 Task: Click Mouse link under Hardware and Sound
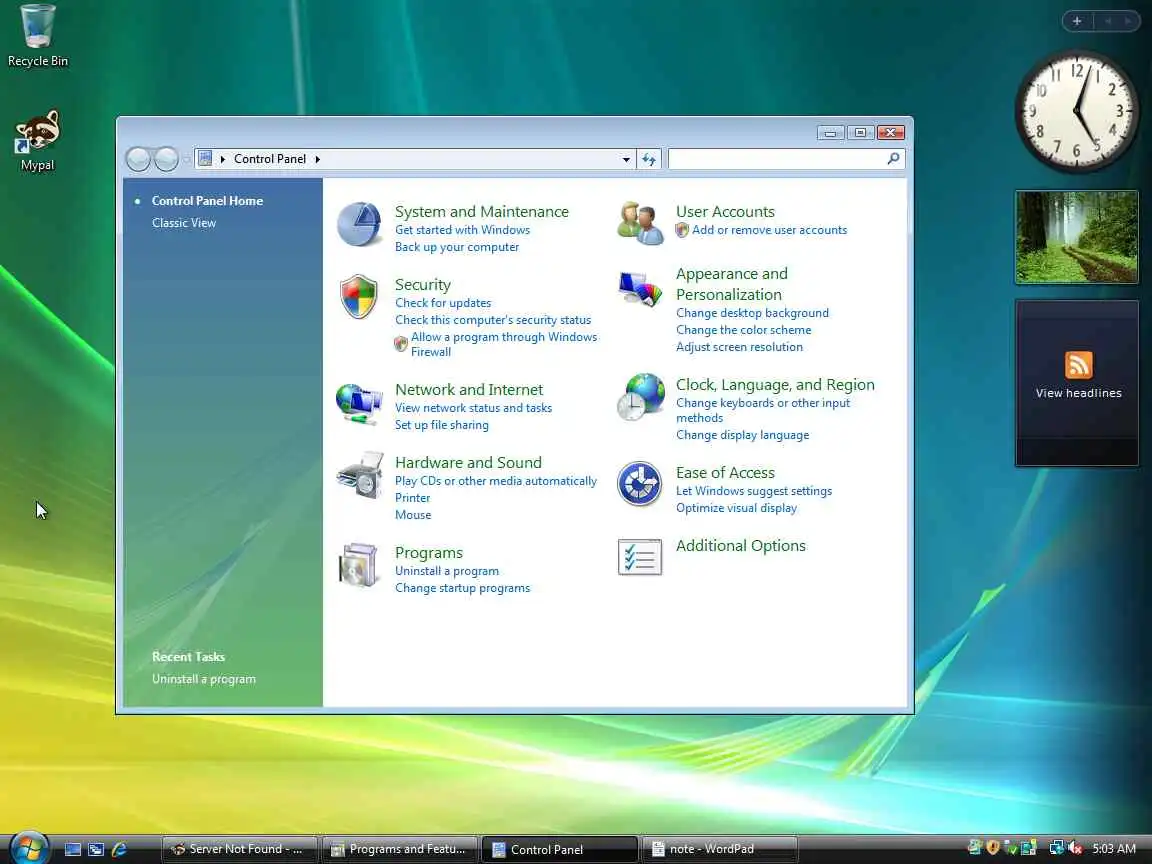click(413, 515)
